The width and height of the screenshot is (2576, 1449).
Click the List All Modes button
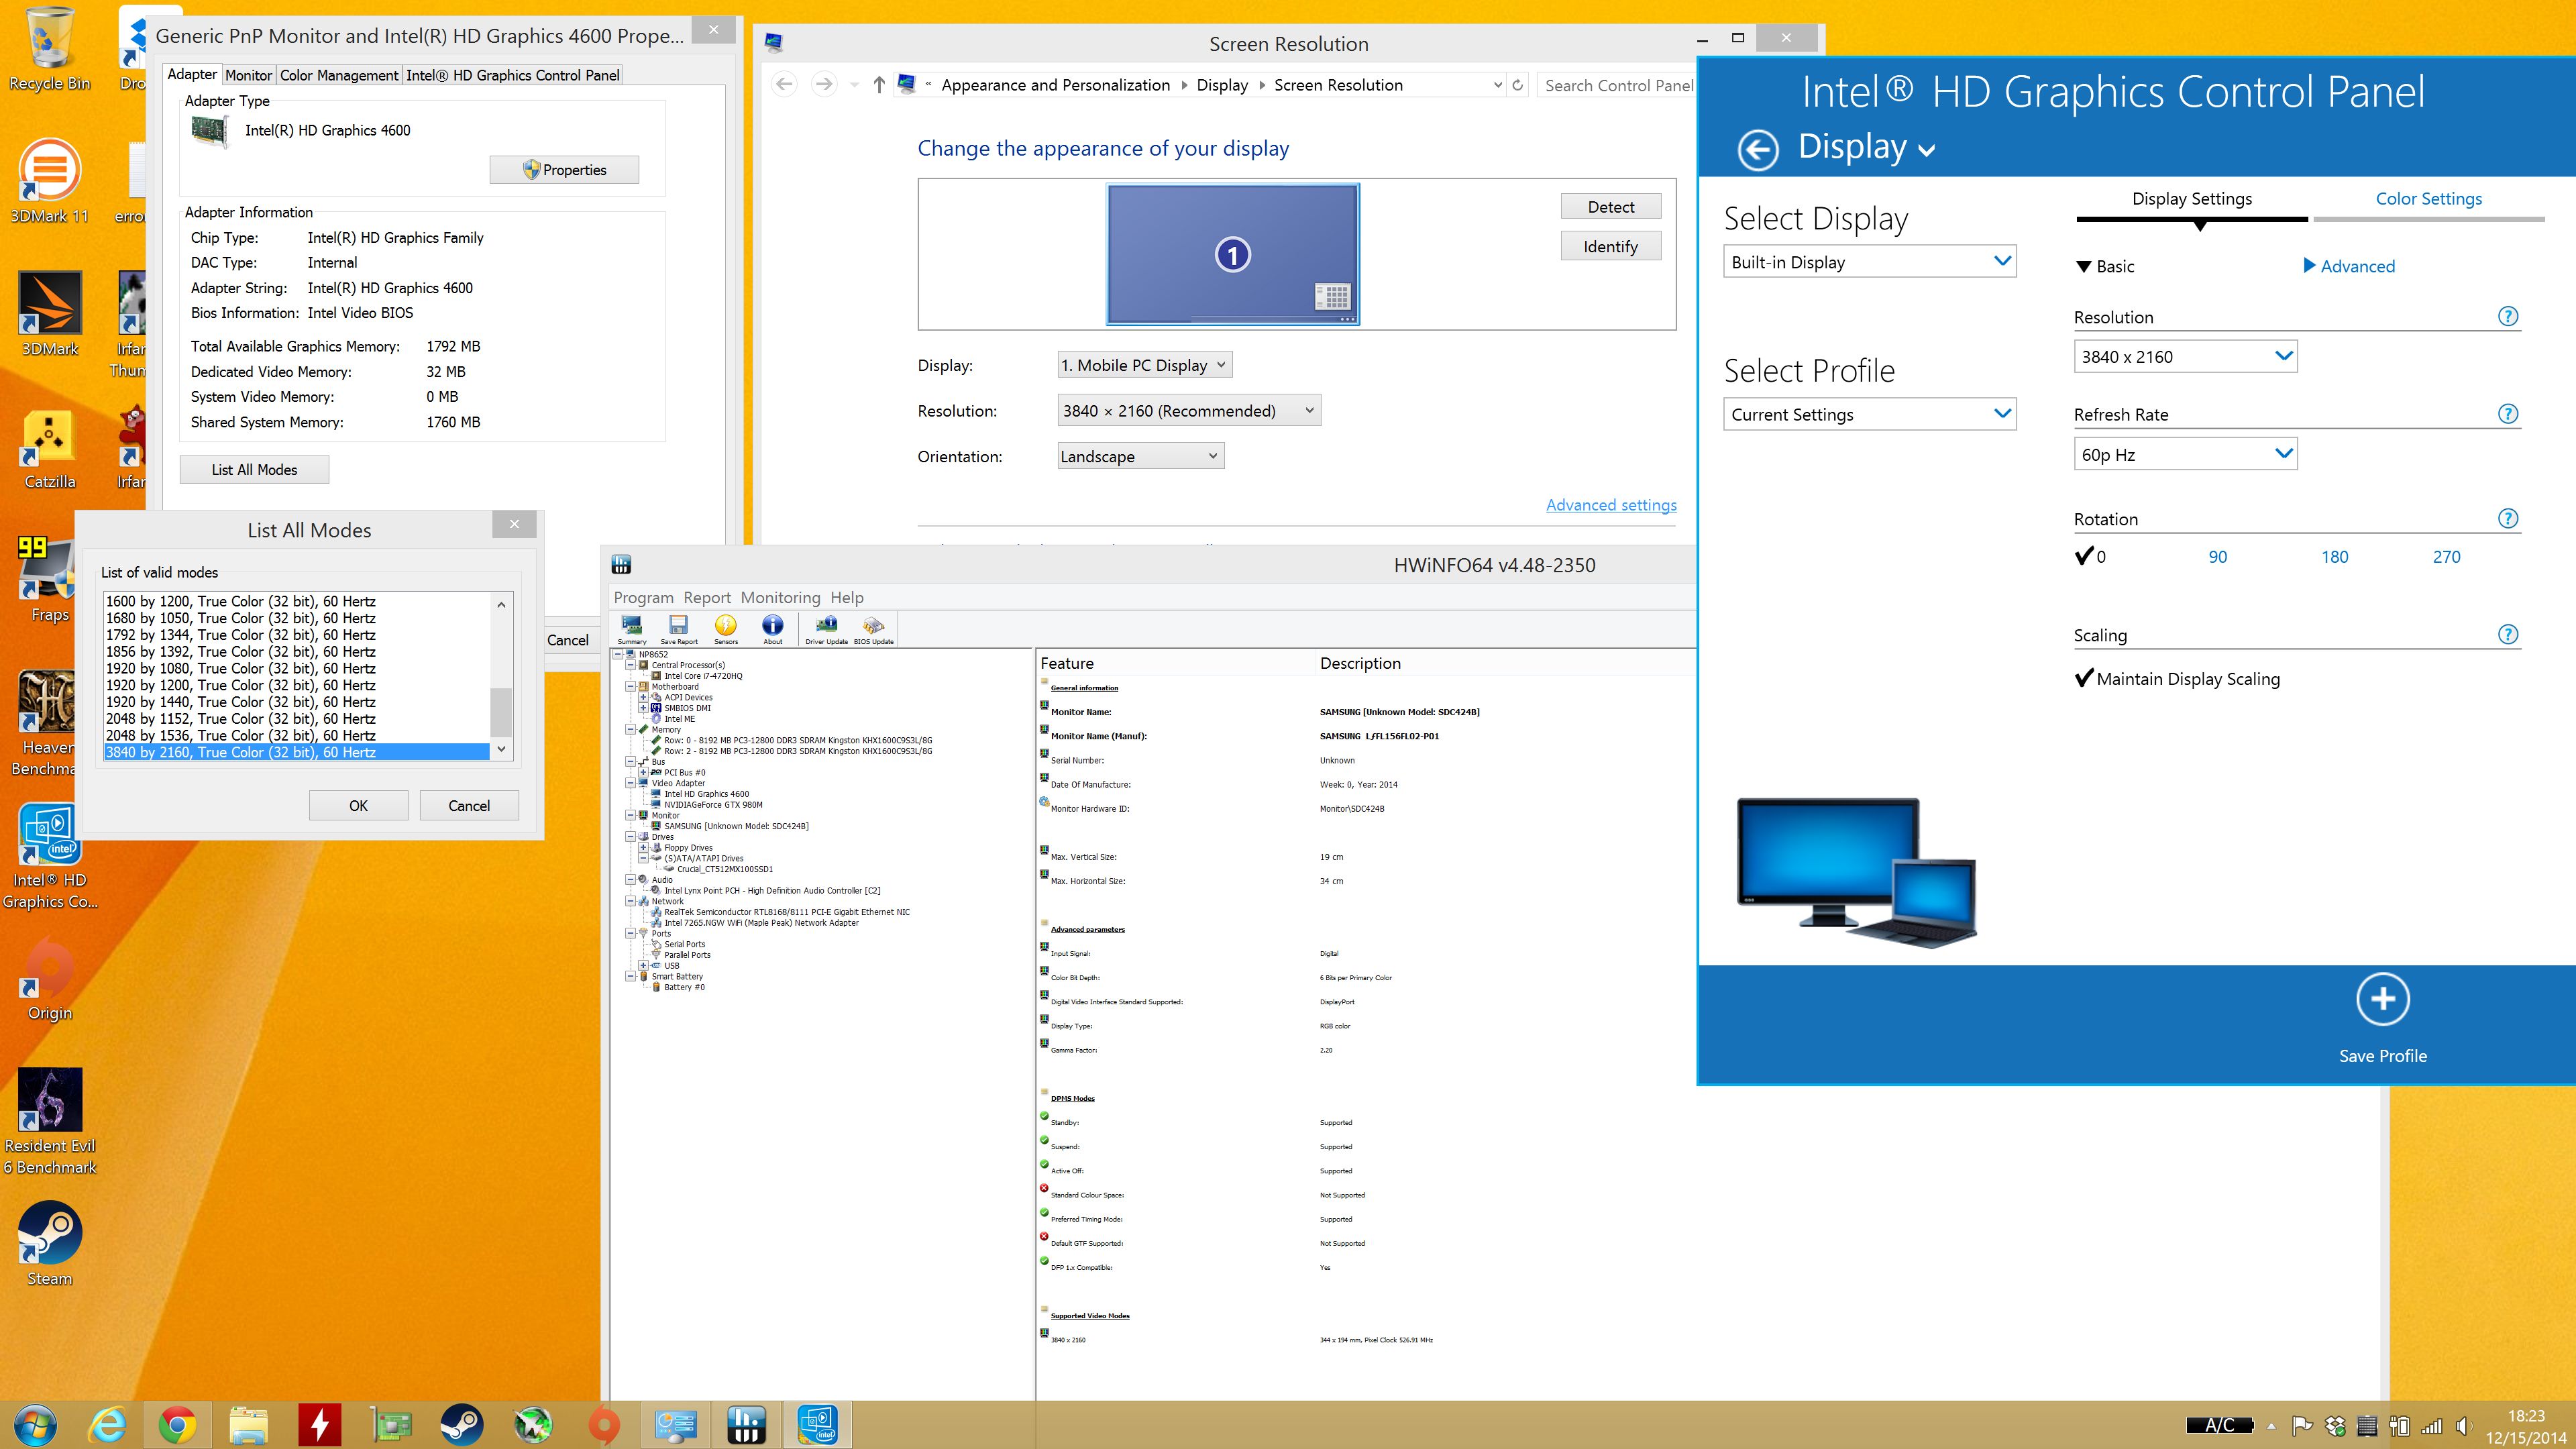(254, 469)
